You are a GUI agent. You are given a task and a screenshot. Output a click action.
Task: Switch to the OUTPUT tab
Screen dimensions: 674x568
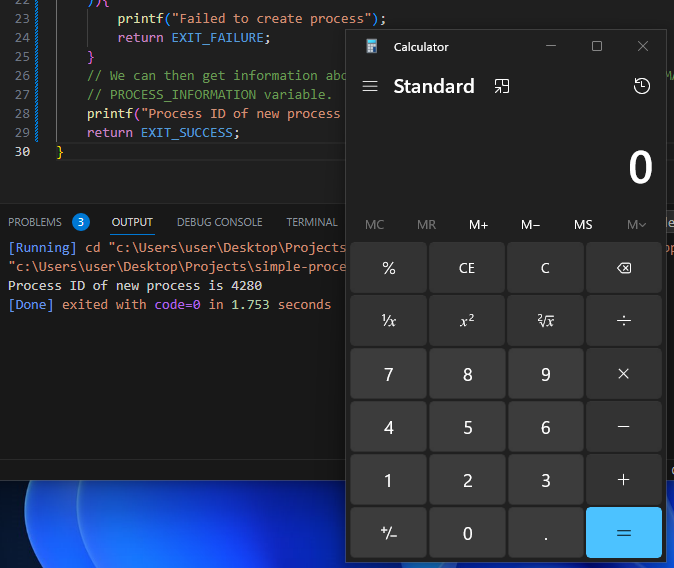pos(132,222)
